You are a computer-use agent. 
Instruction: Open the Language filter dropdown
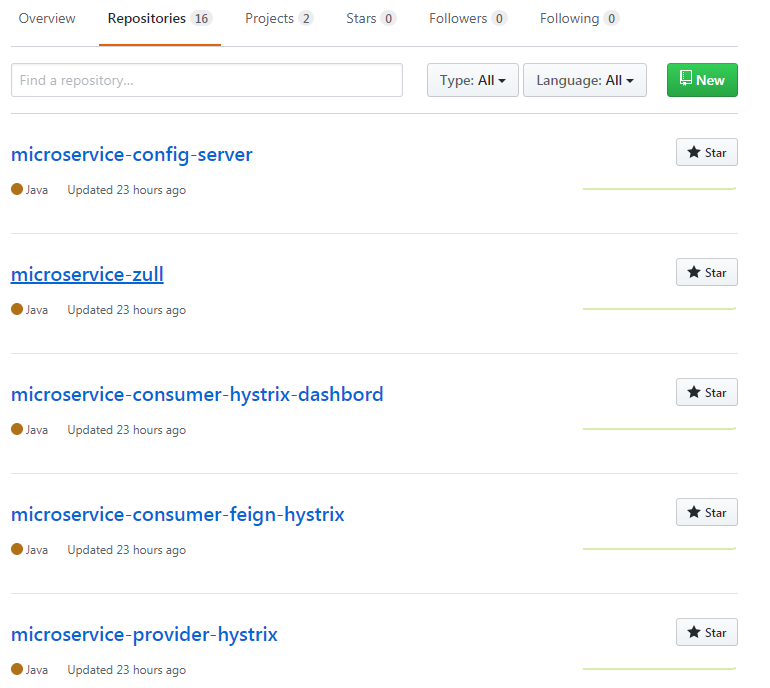click(584, 80)
